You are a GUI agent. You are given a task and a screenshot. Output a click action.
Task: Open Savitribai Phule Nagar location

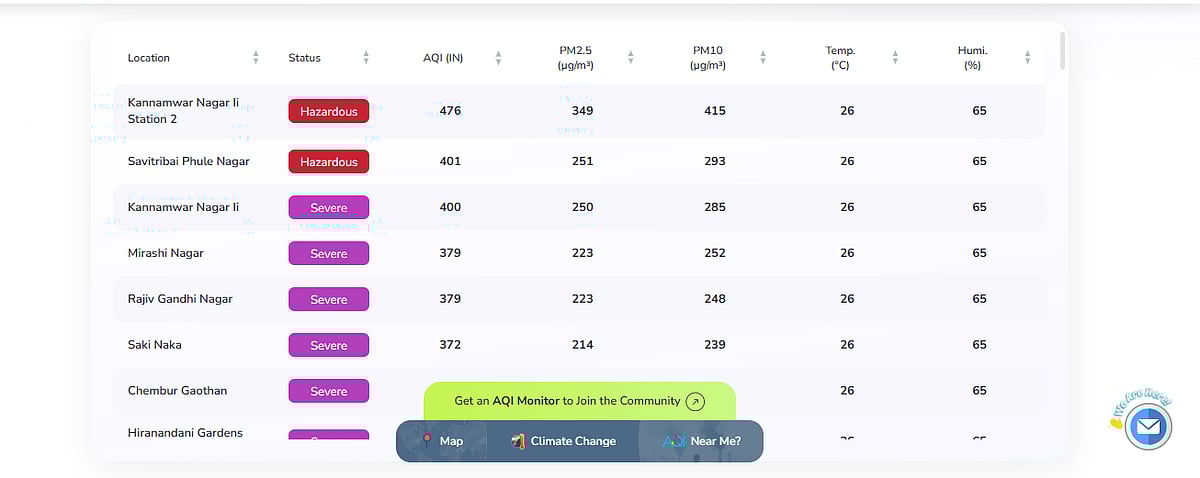[188, 161]
